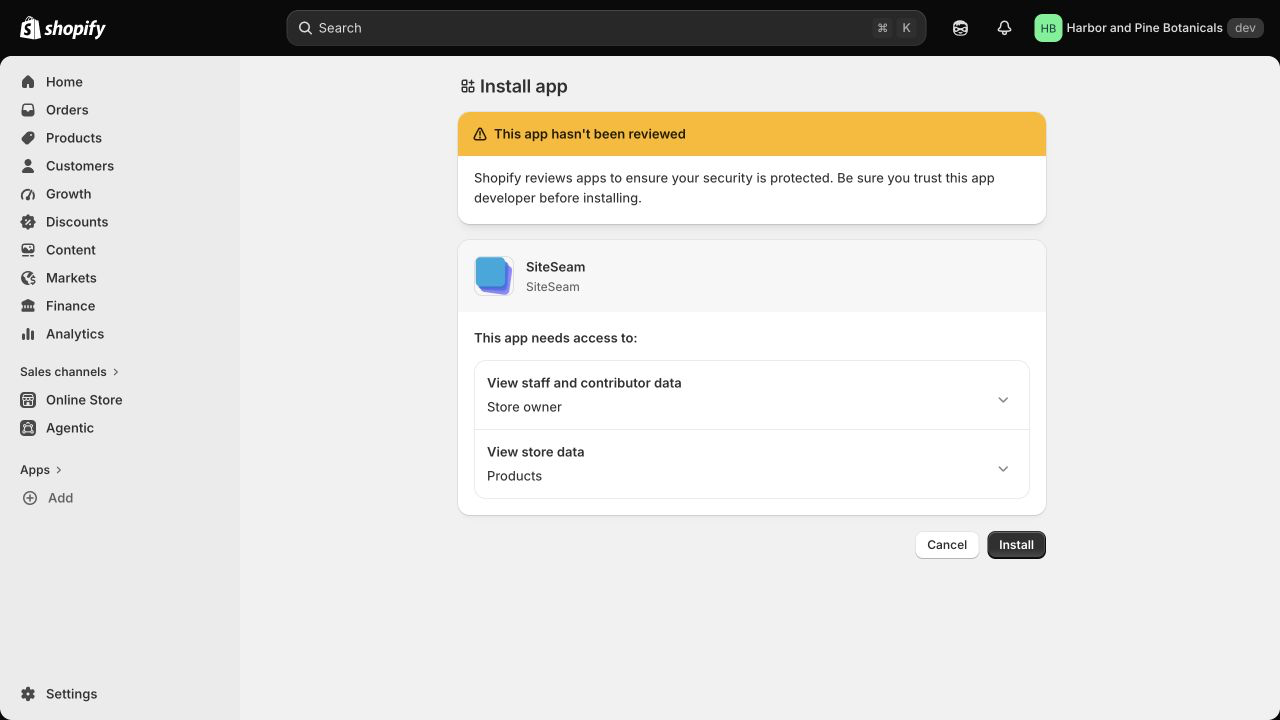Click the Home icon in sidebar
1280x720 pixels.
tap(28, 82)
